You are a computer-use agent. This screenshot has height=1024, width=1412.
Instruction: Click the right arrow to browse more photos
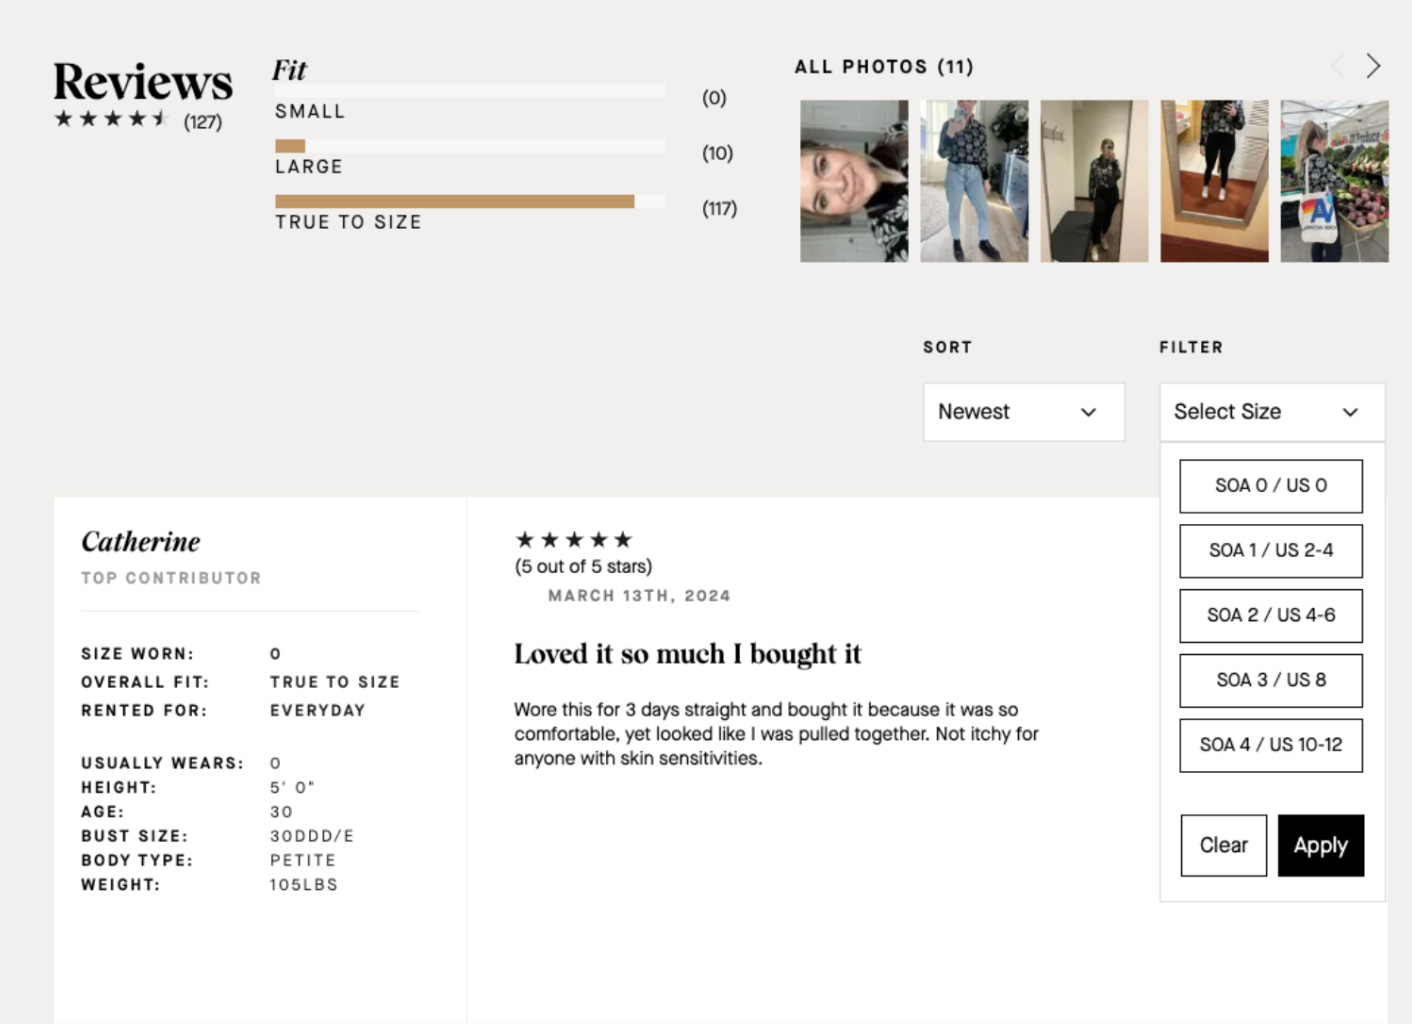pos(1374,66)
